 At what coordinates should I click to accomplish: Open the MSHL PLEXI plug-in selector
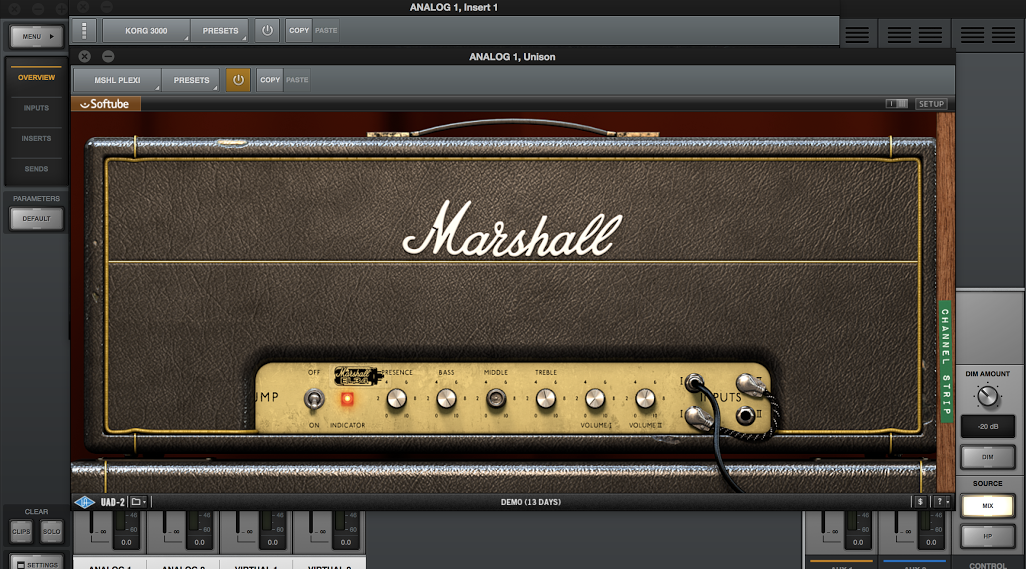[x=117, y=80]
